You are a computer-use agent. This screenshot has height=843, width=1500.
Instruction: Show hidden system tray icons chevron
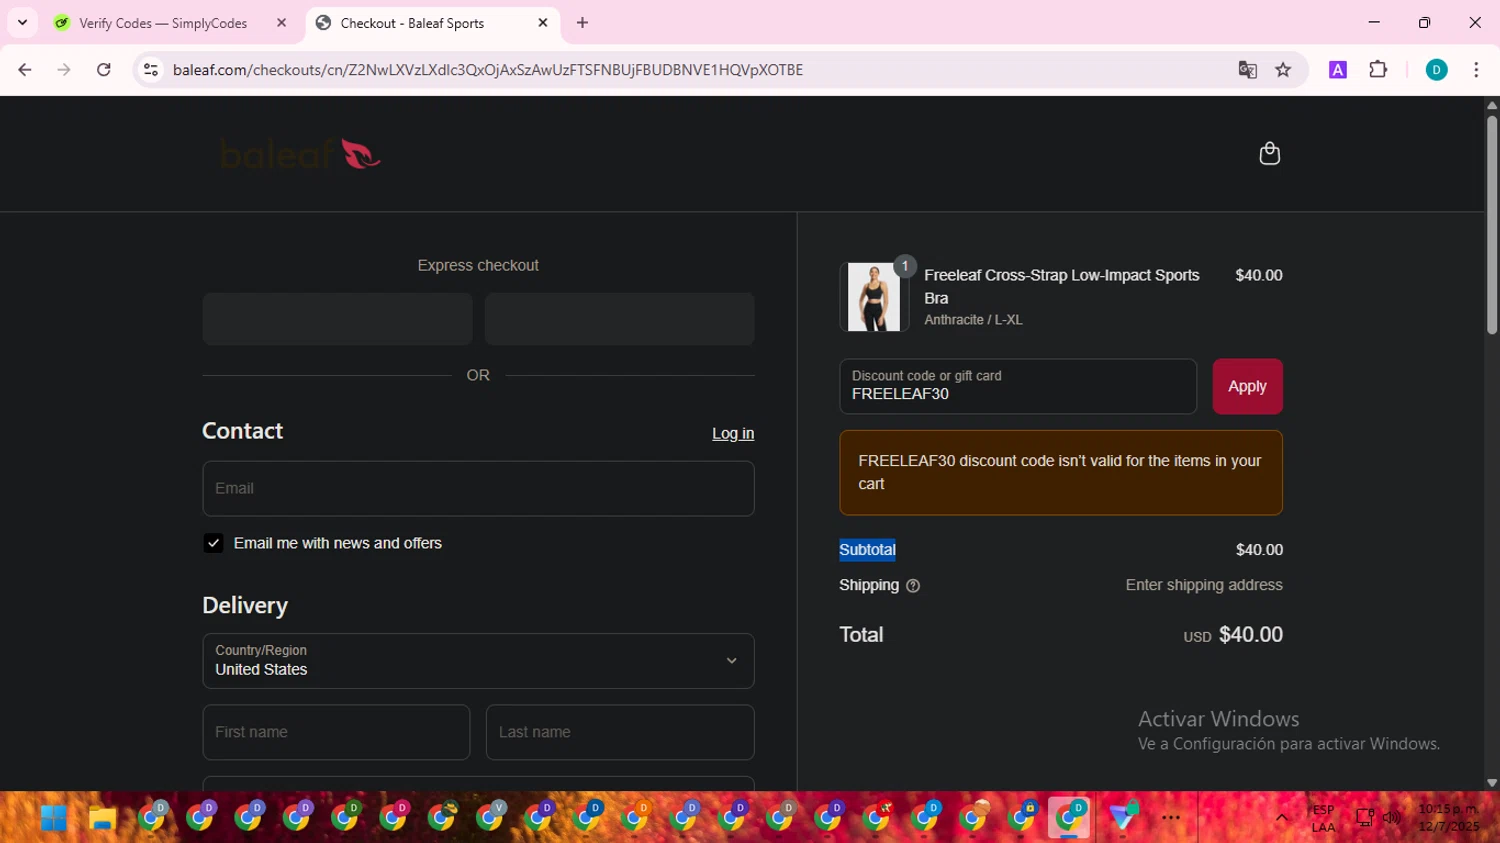(x=1281, y=818)
